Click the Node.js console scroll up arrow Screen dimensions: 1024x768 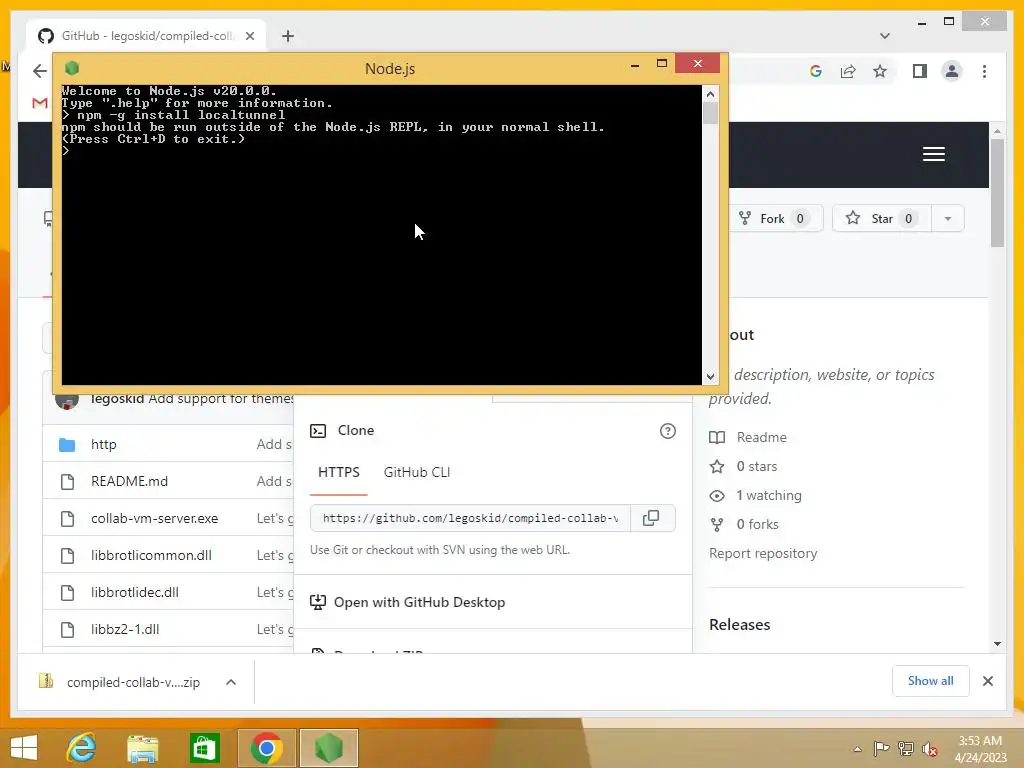pos(711,94)
